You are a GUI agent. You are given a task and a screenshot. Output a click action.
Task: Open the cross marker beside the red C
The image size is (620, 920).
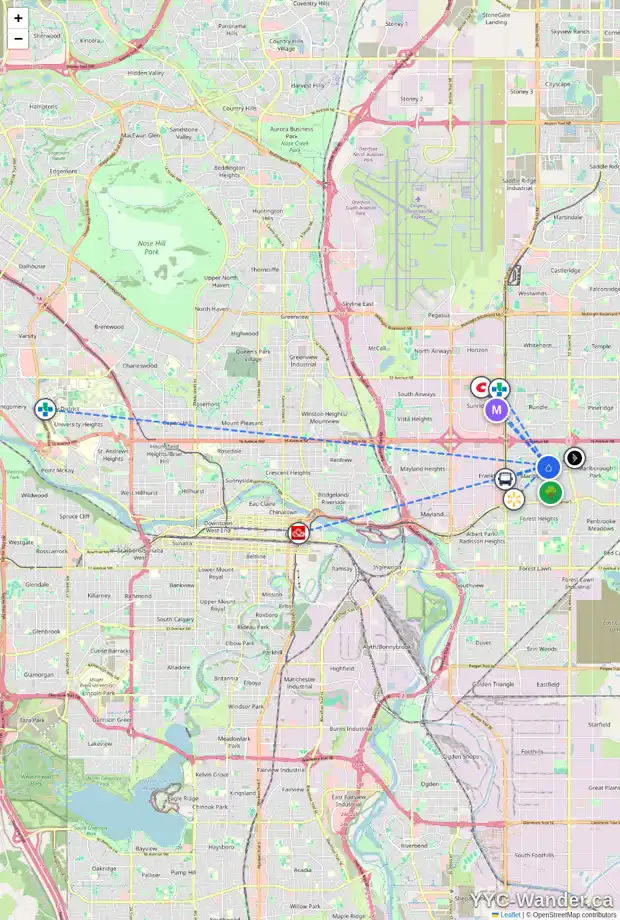pos(499,389)
